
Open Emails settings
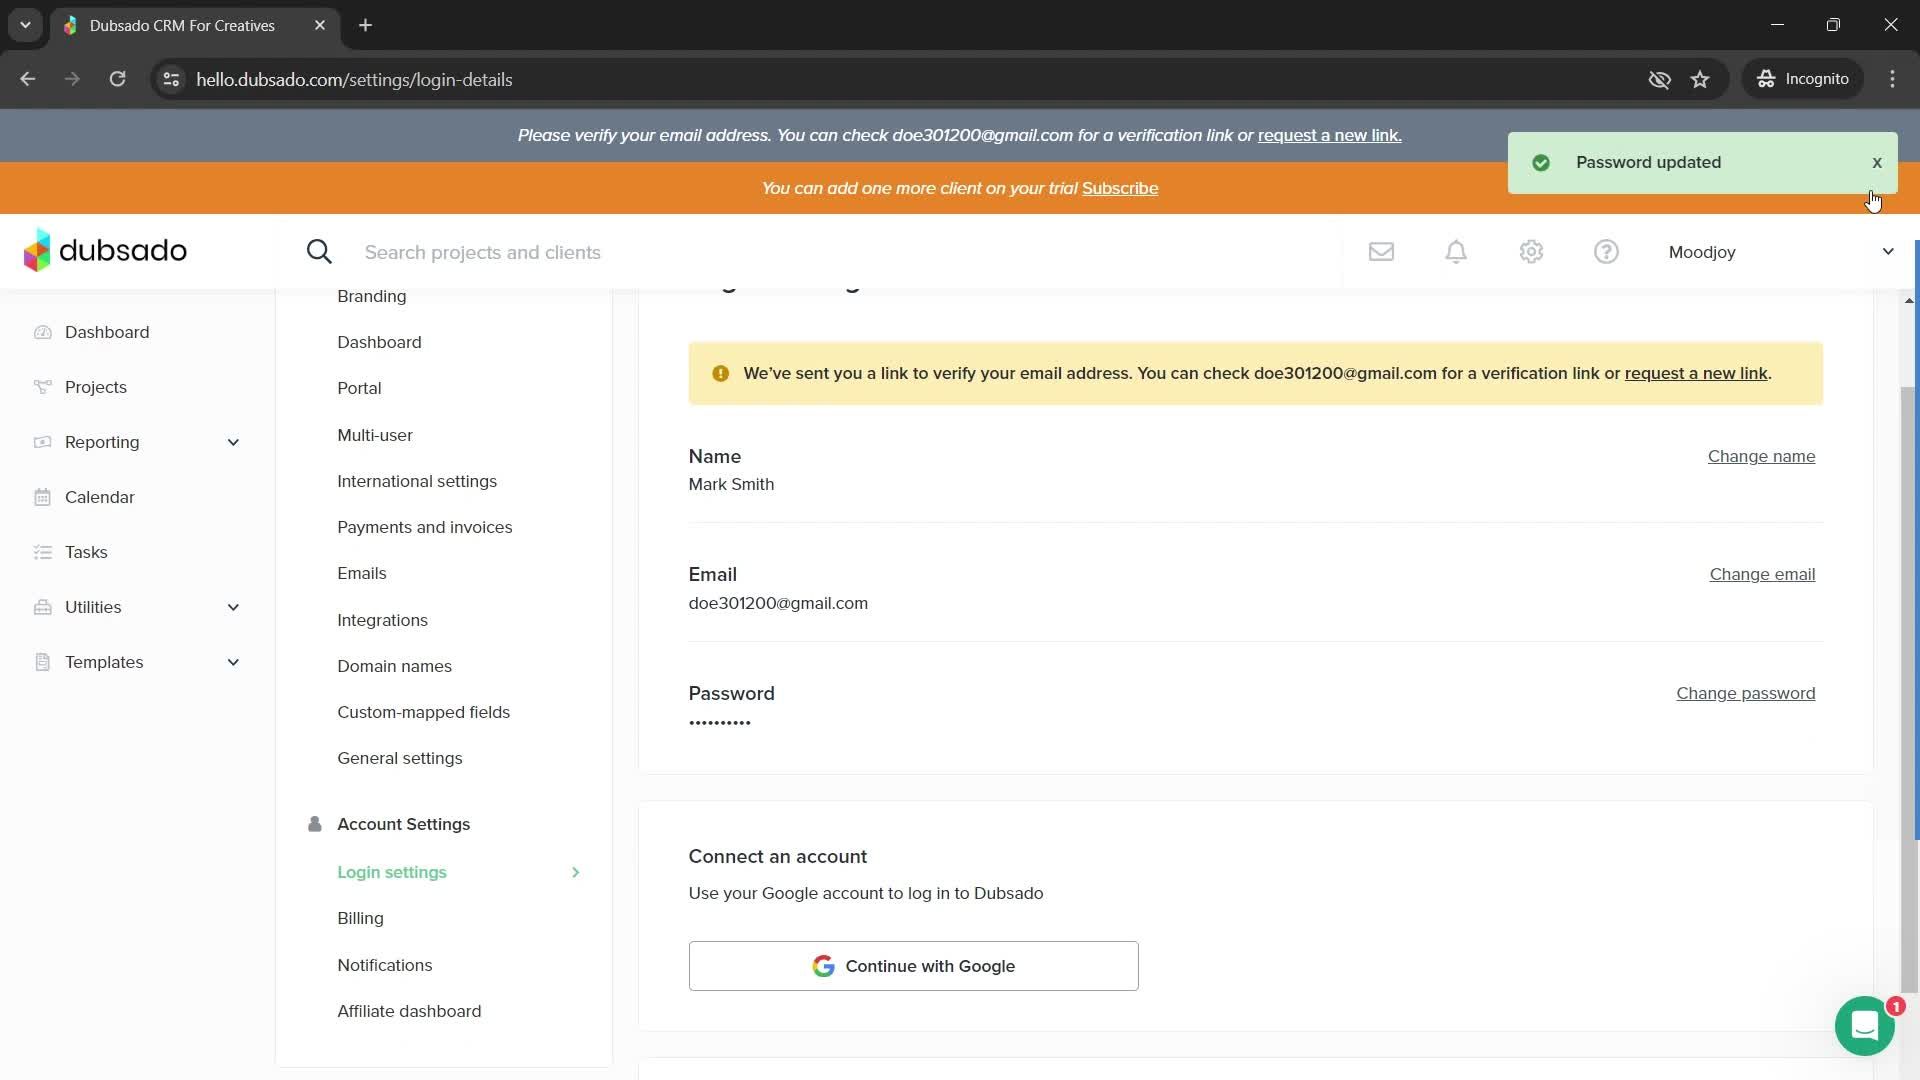point(361,573)
